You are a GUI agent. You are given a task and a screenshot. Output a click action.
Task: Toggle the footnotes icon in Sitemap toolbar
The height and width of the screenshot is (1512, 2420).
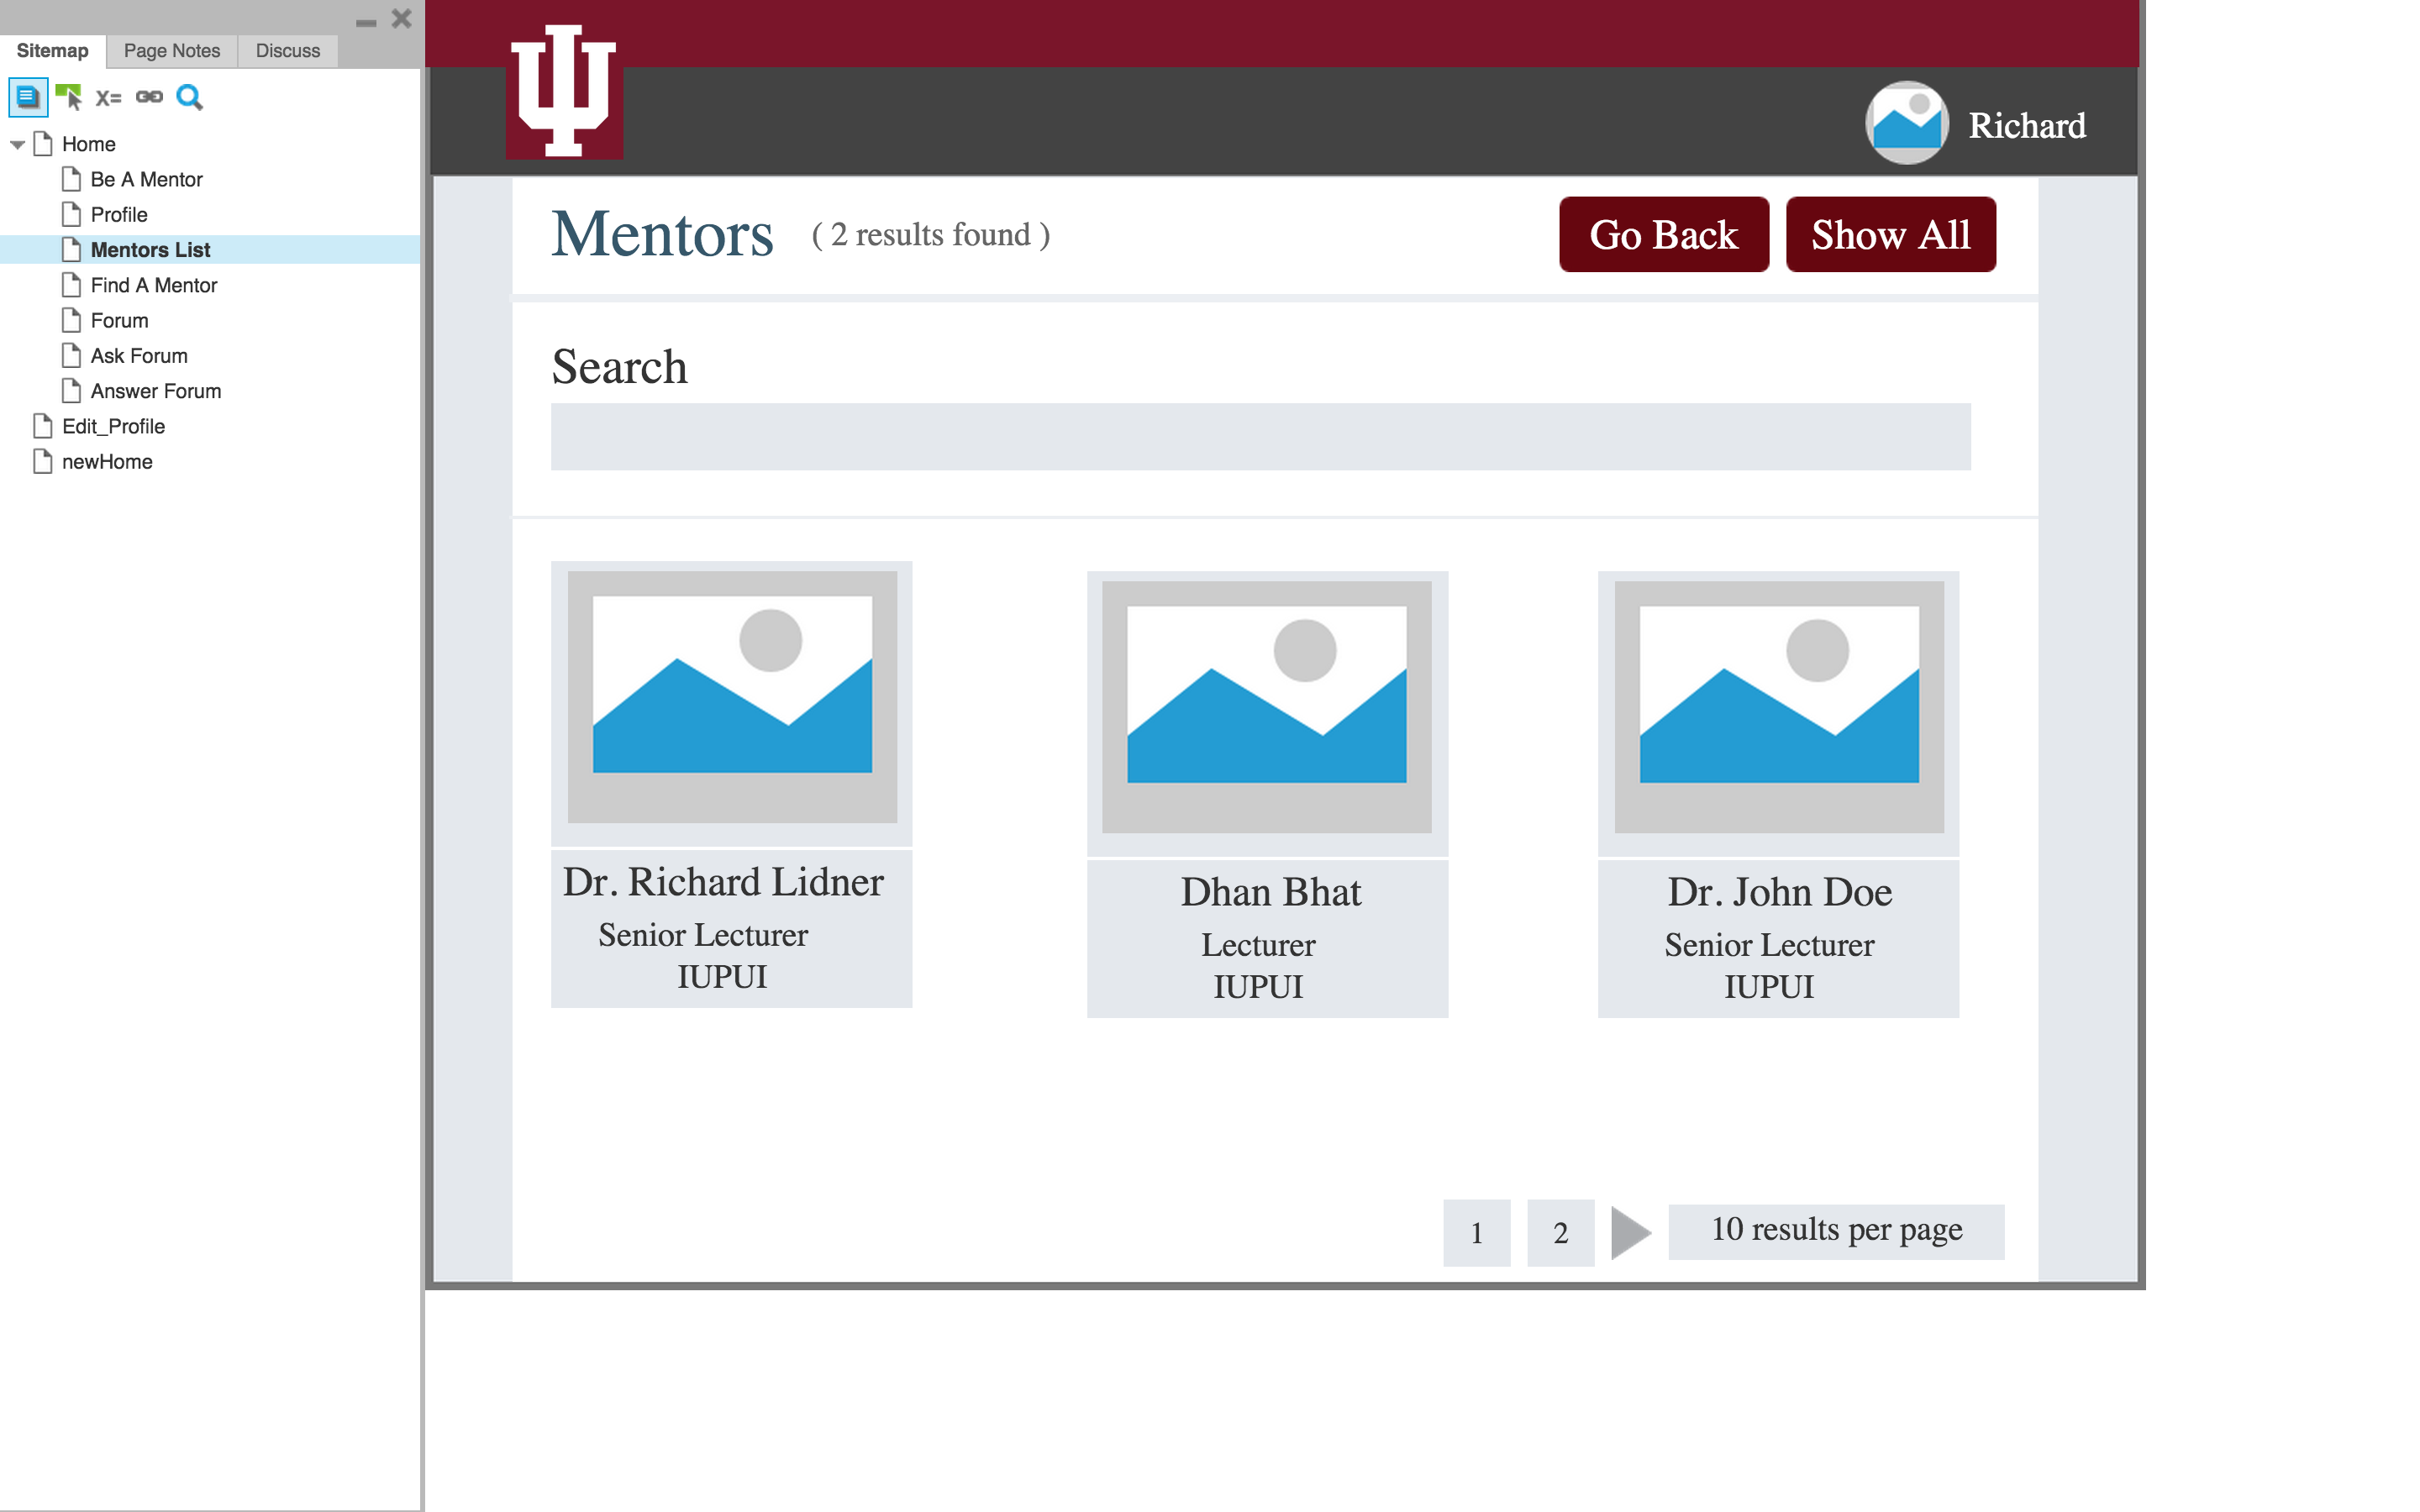28,97
